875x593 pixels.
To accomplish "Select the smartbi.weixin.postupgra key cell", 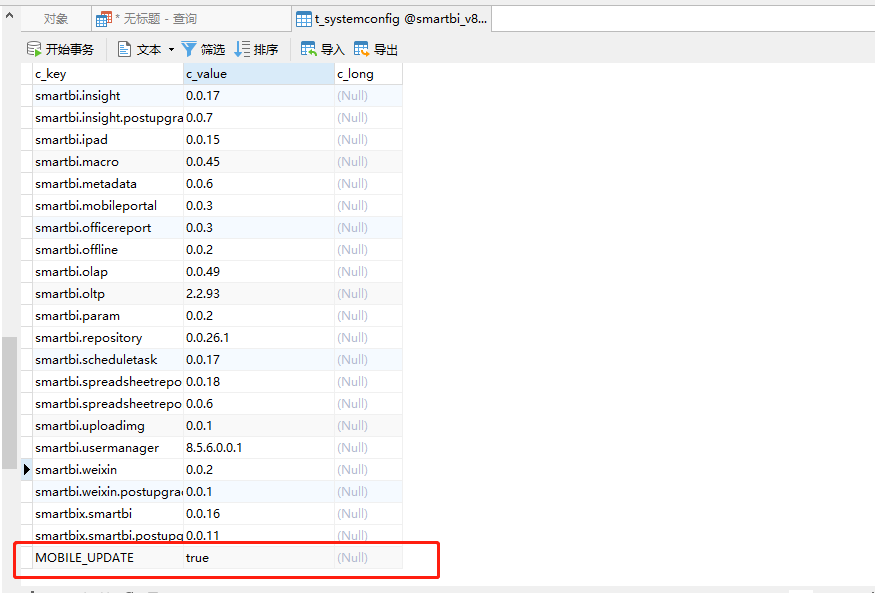I will tap(108, 492).
